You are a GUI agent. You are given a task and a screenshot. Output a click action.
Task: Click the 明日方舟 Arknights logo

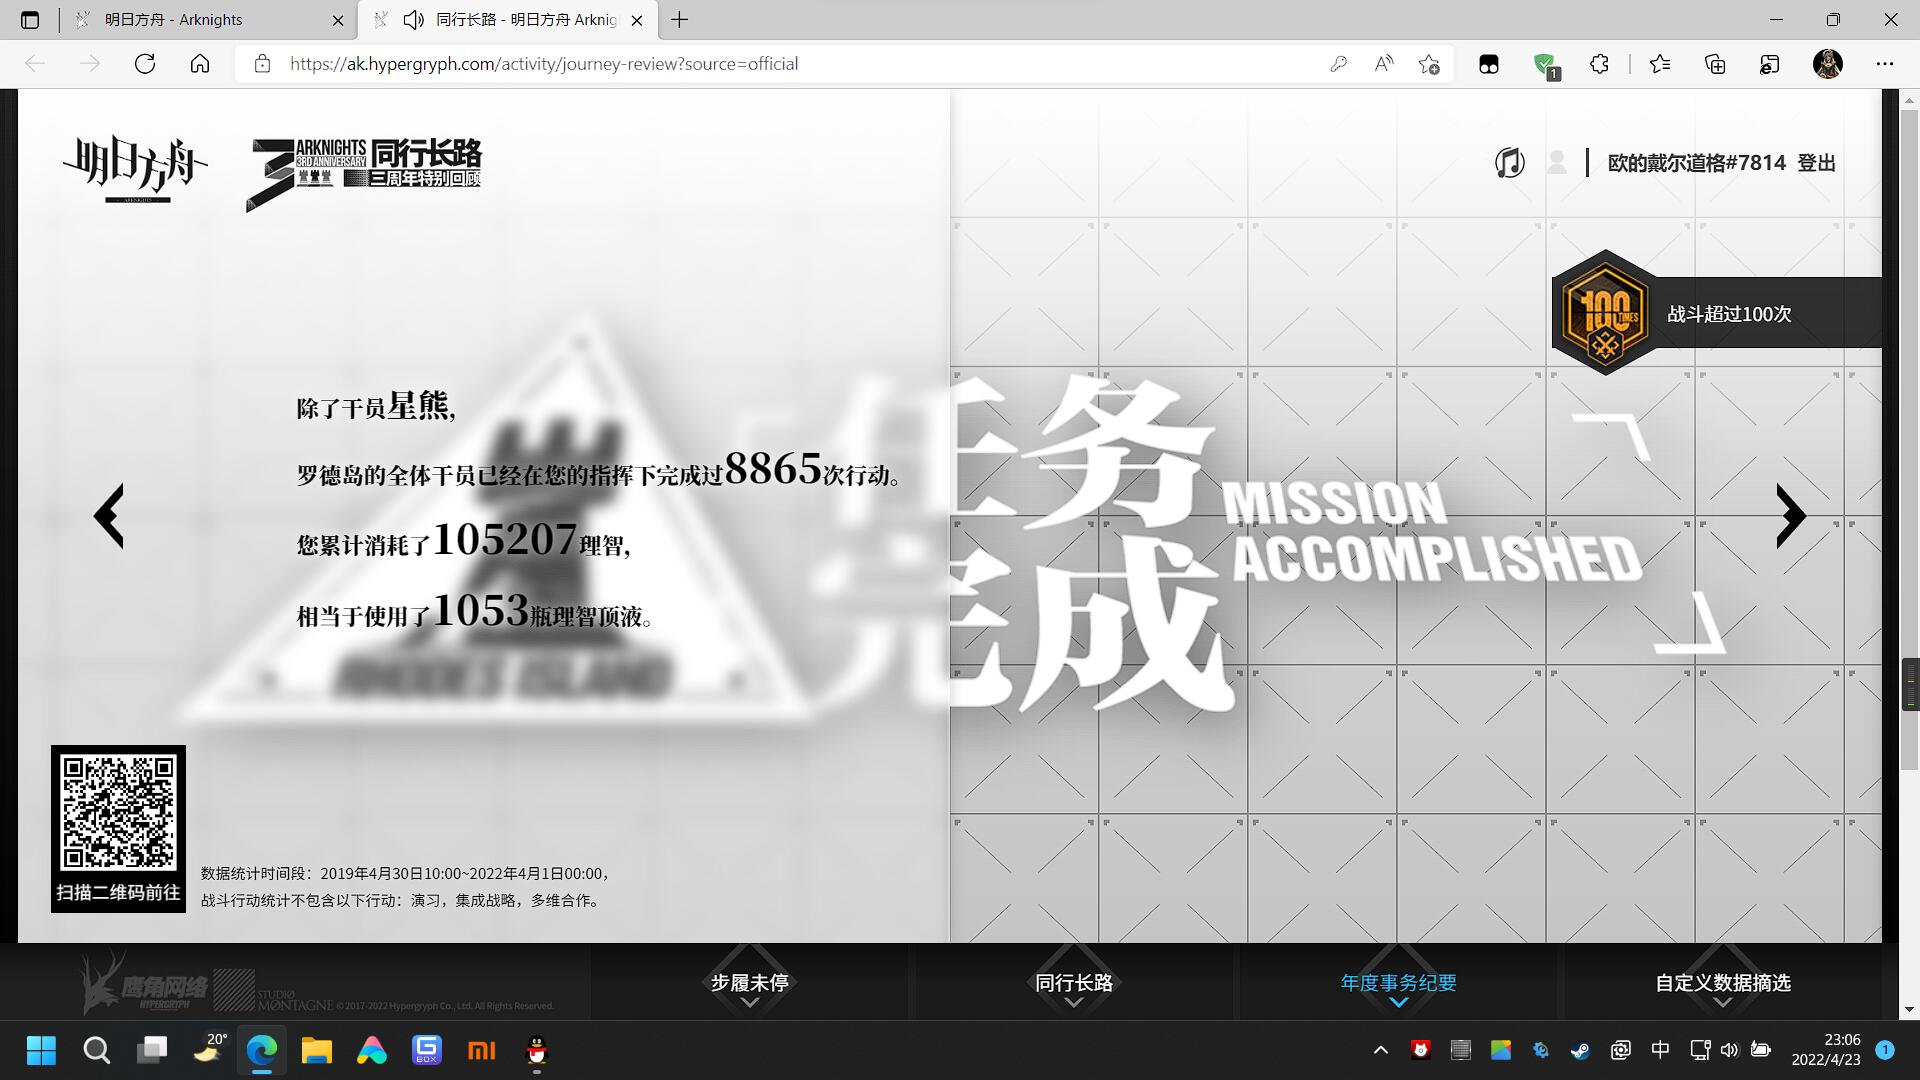click(x=135, y=168)
